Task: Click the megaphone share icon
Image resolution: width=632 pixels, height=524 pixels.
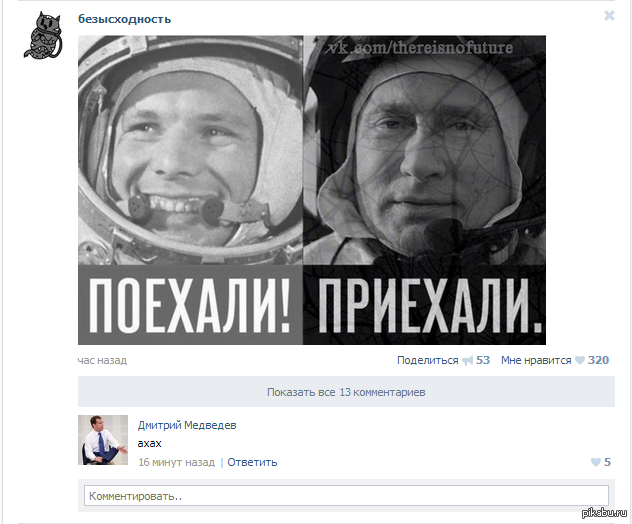Action: click(x=467, y=360)
